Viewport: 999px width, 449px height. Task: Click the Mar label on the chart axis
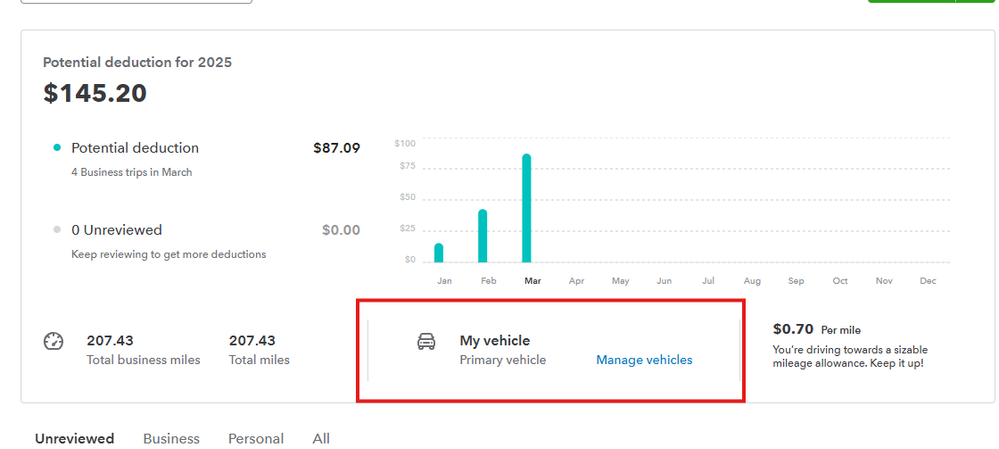pyautogui.click(x=532, y=281)
